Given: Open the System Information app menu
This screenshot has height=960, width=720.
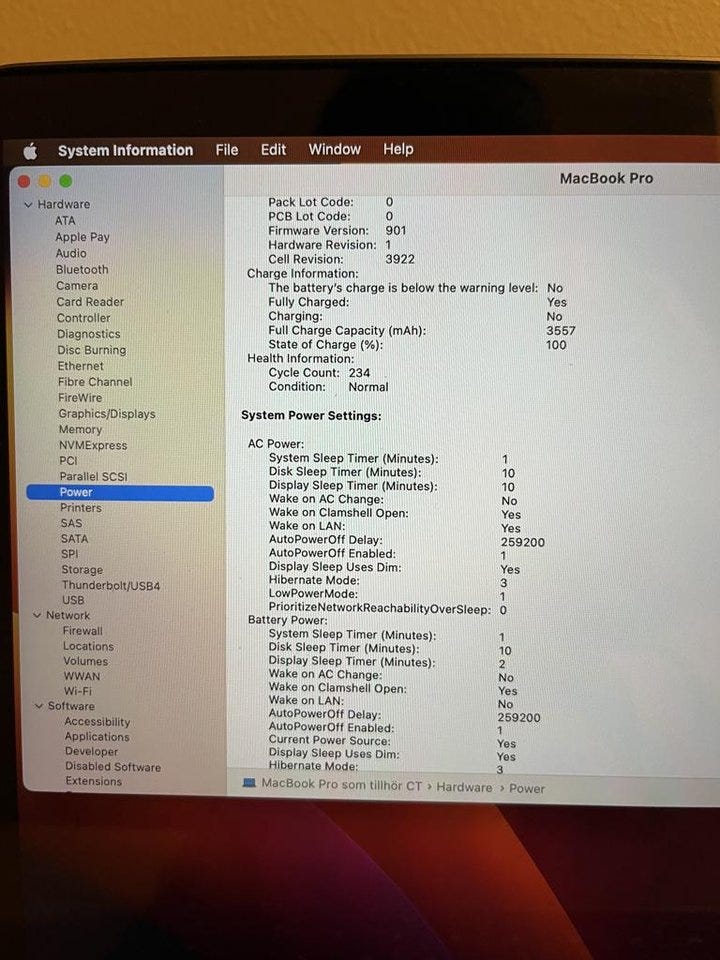Looking at the screenshot, I should coord(126,151).
